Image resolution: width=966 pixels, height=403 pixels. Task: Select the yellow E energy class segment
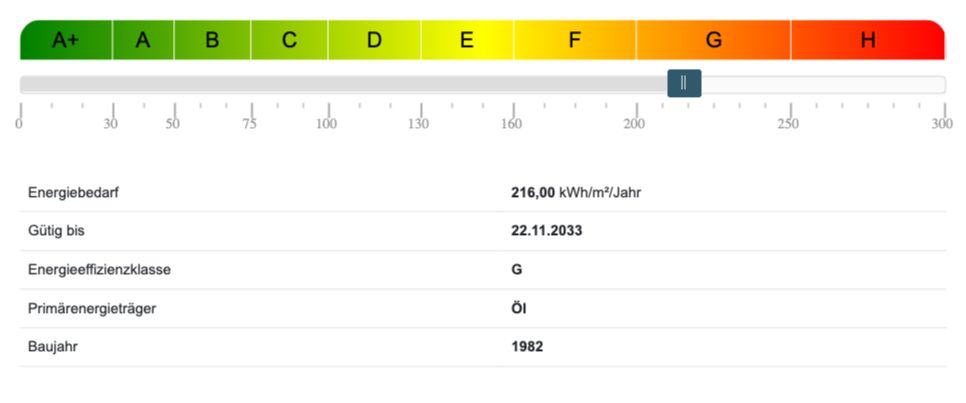pos(467,40)
